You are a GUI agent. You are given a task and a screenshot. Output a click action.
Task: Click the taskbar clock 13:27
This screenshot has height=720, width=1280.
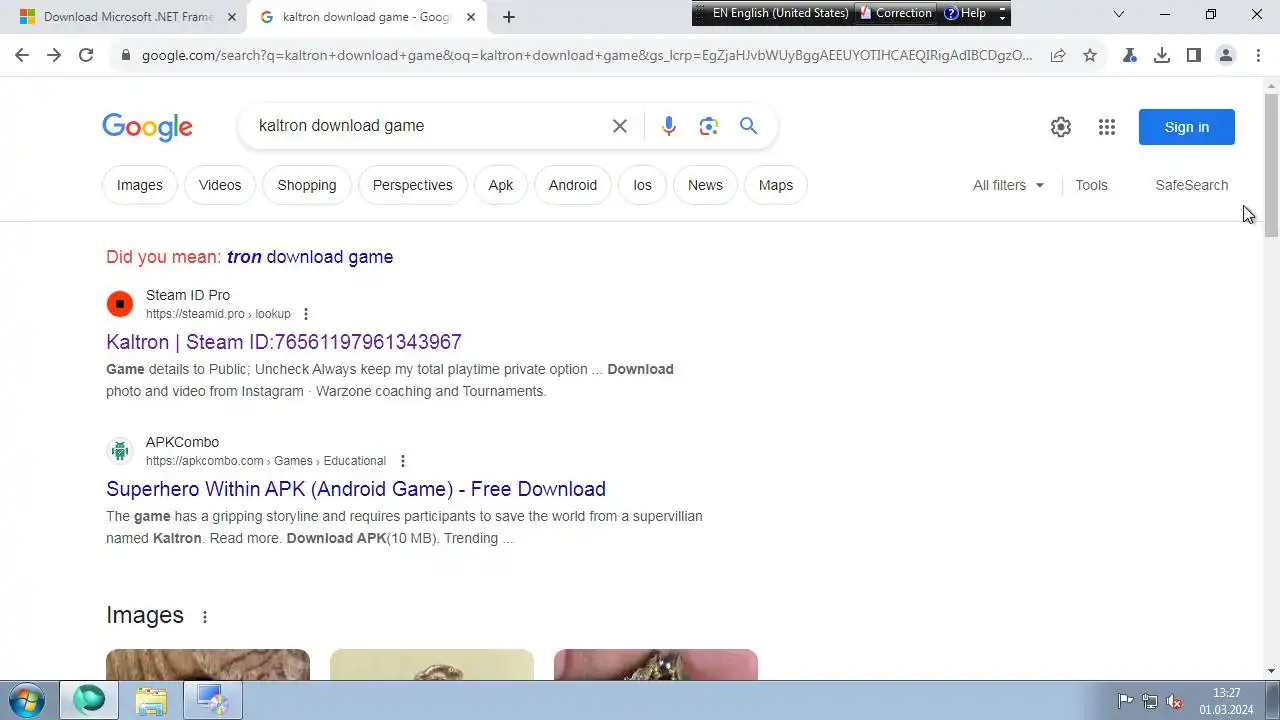[1227, 693]
